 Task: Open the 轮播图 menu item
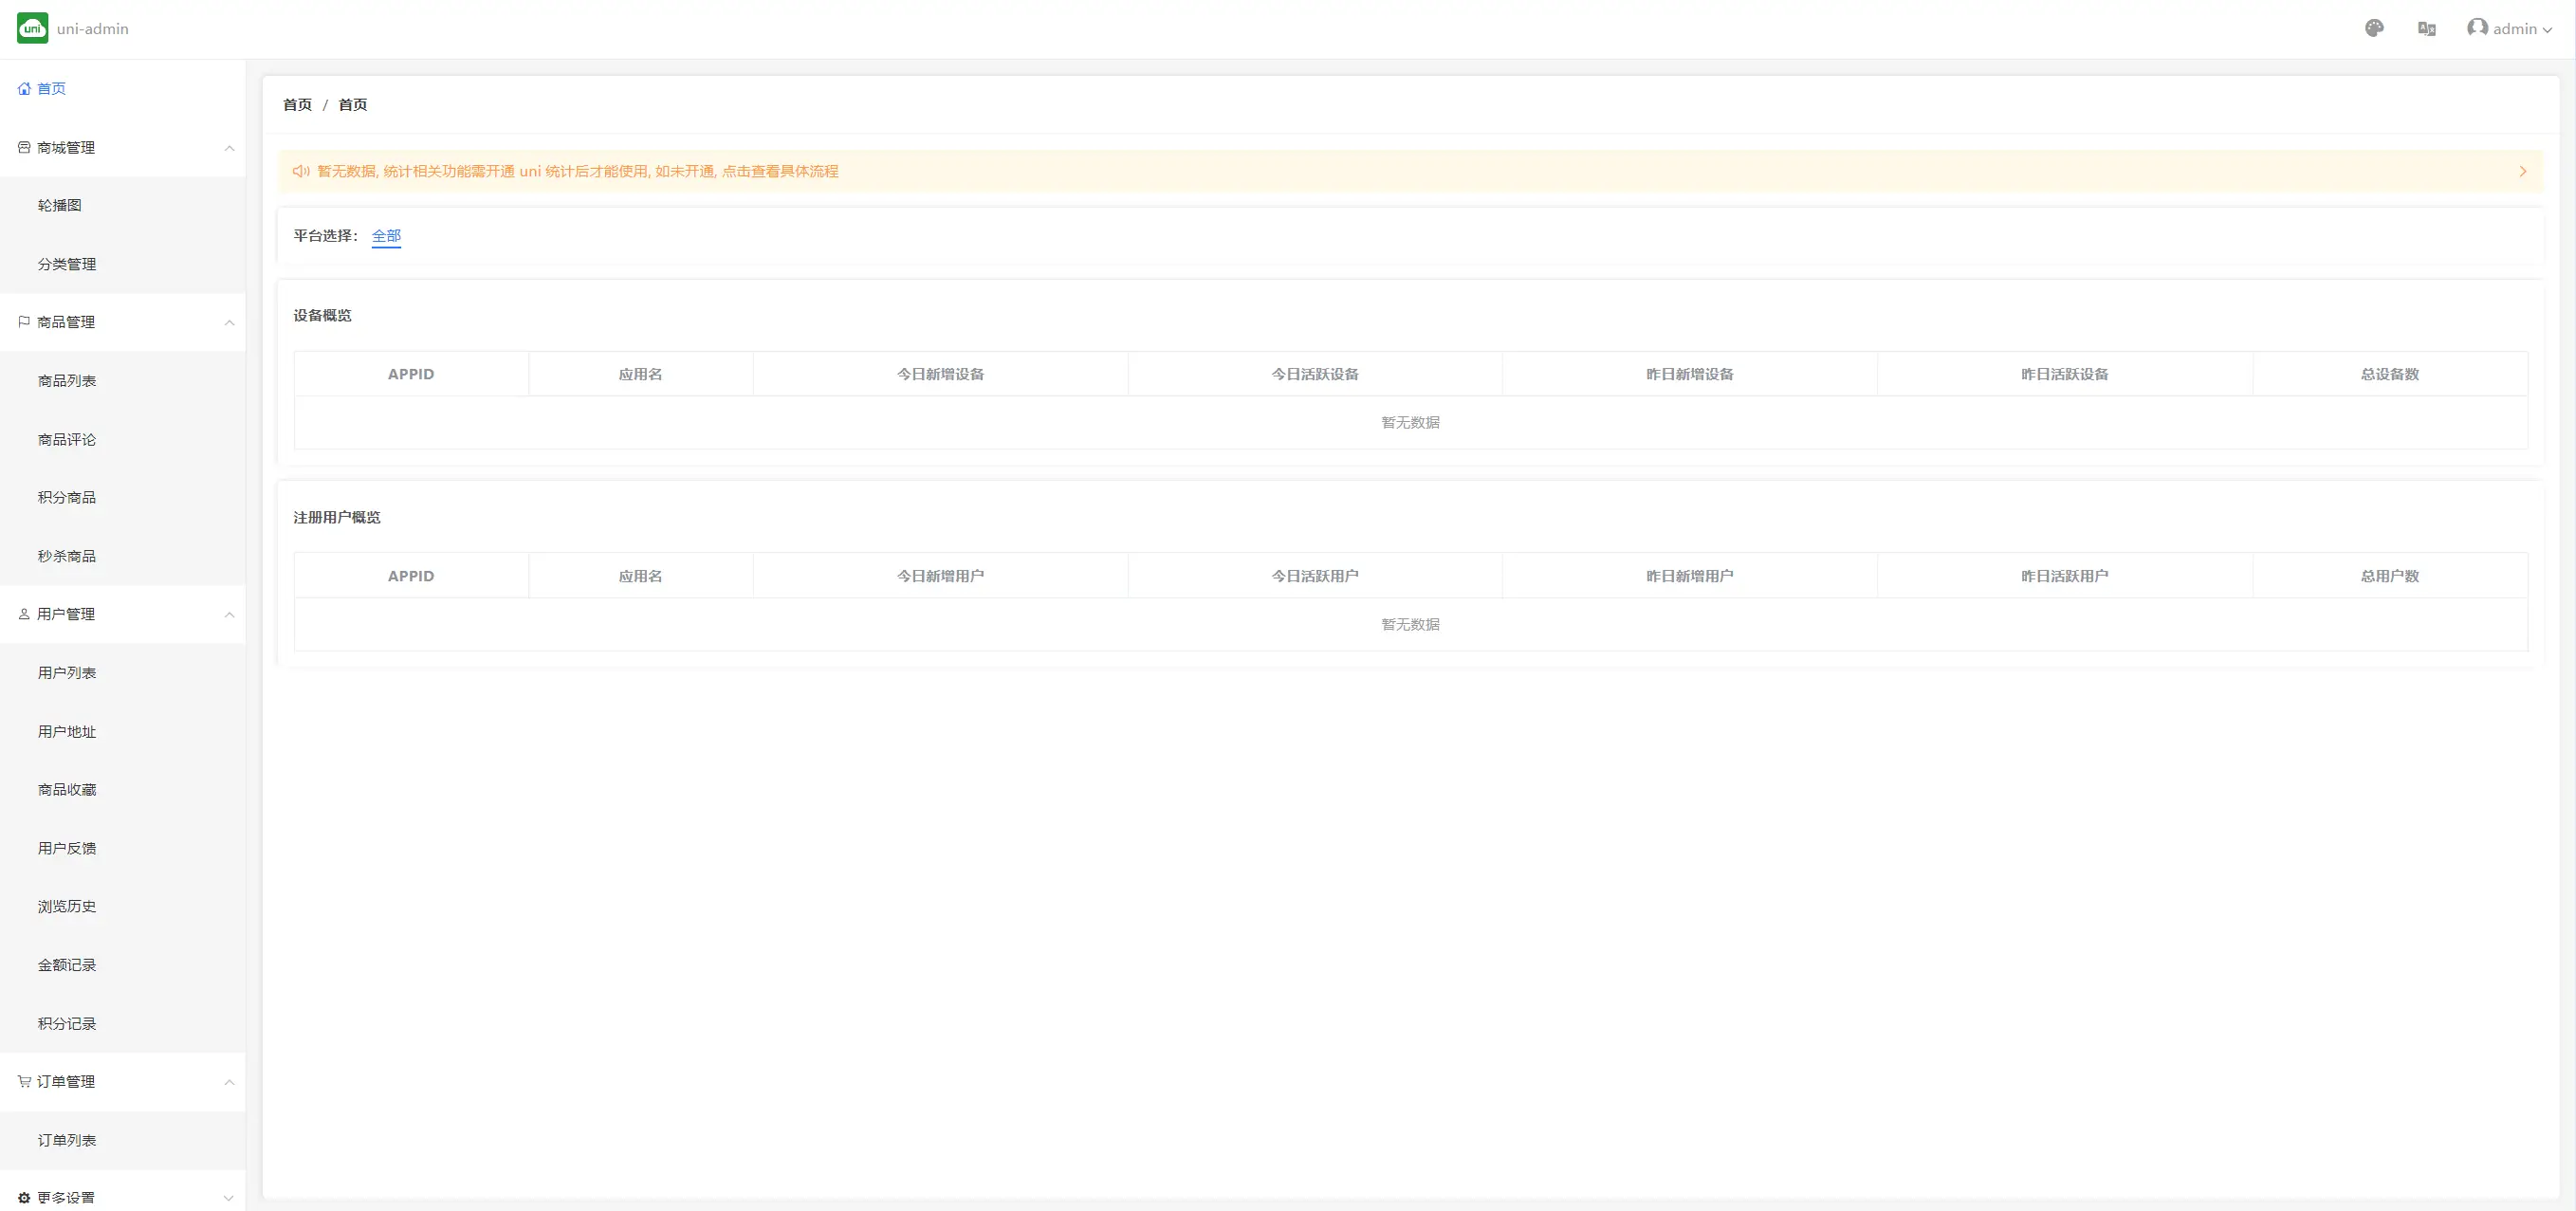point(123,205)
